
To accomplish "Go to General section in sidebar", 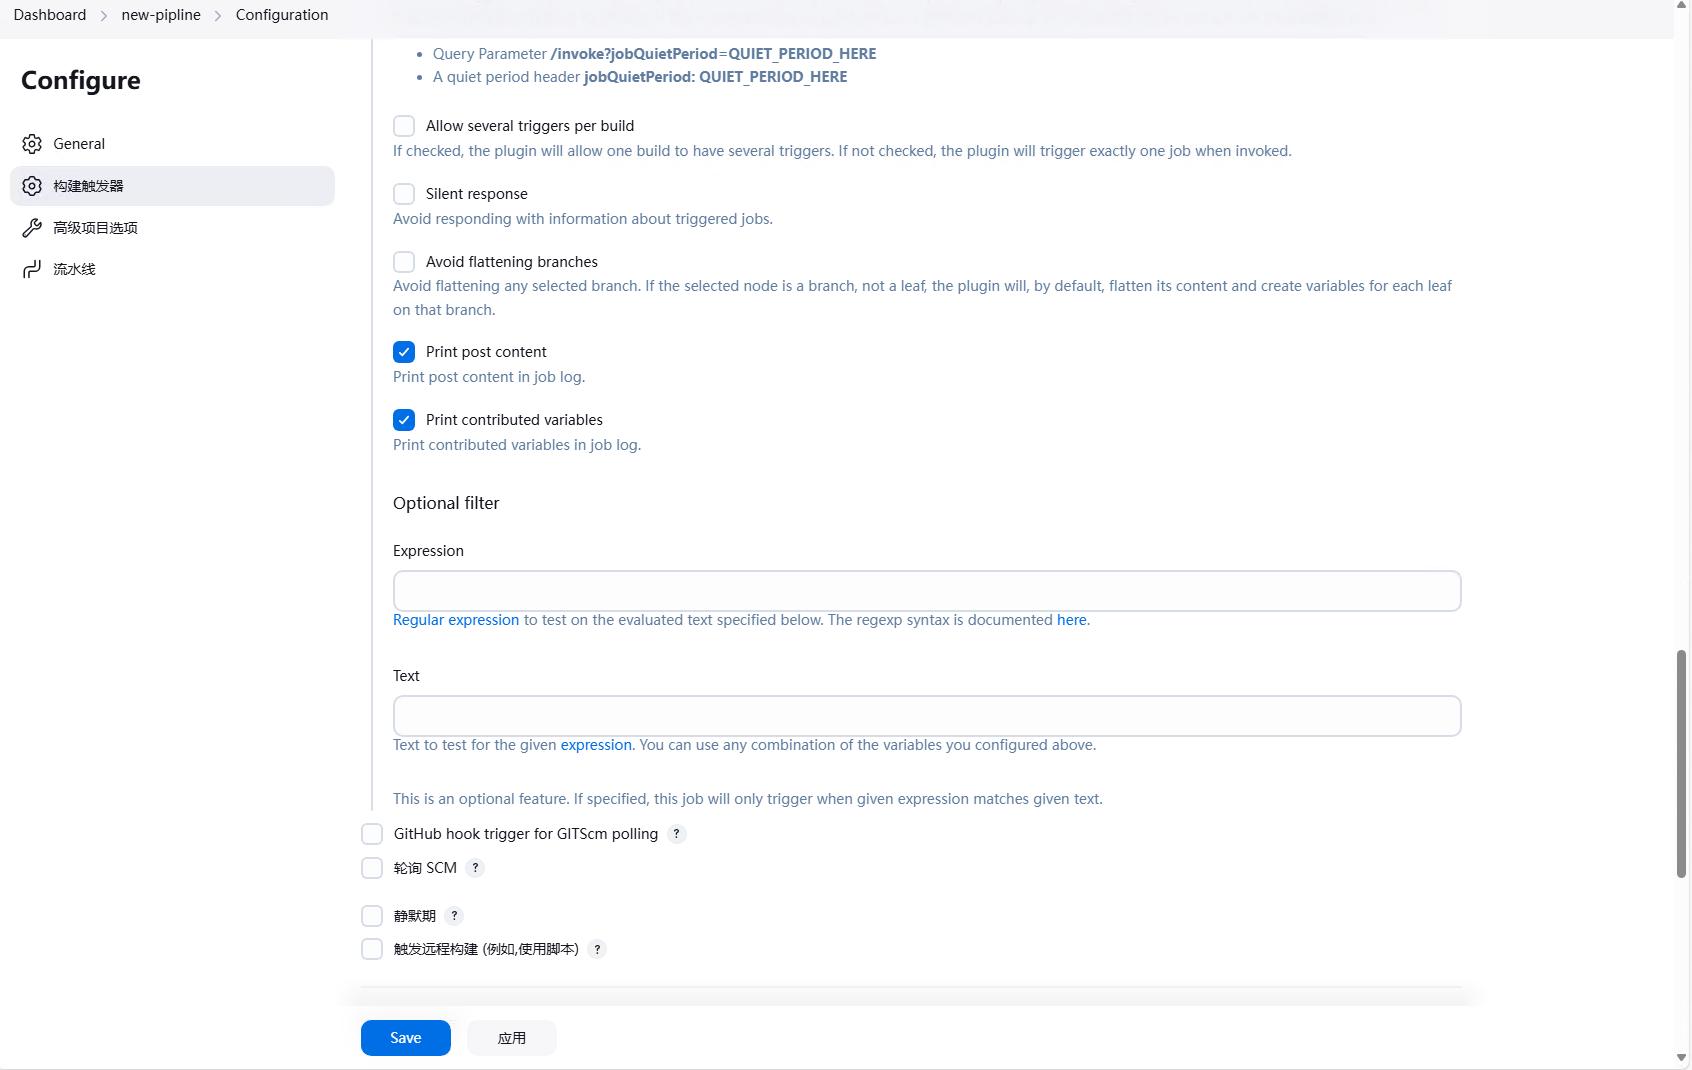I will click(172, 144).
